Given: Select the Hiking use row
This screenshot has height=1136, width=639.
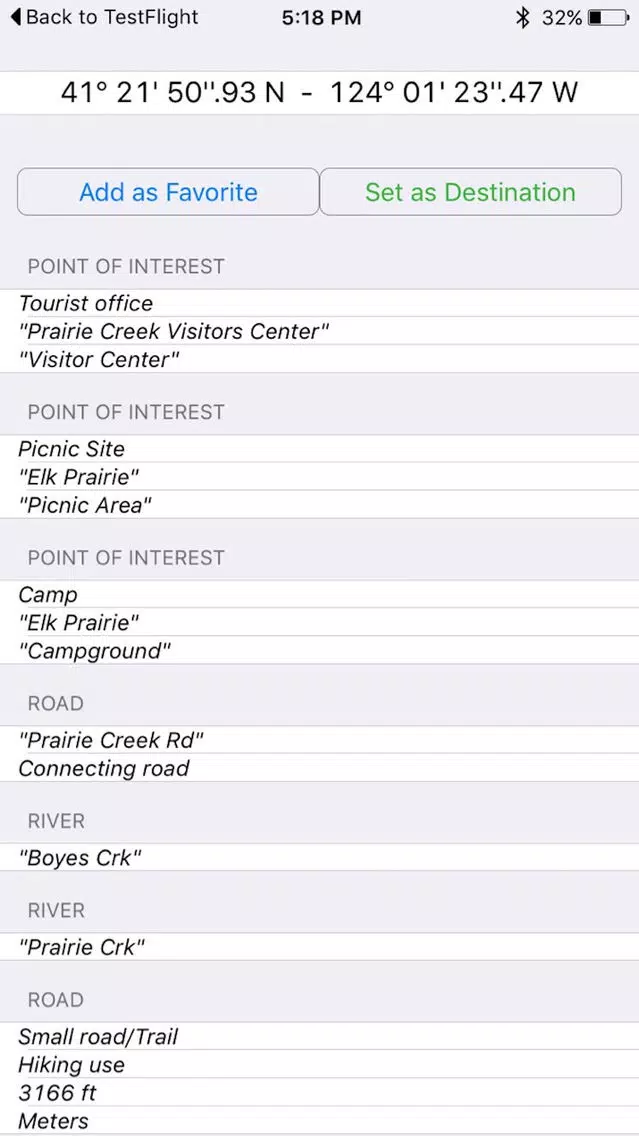Looking at the screenshot, I should click(320, 1064).
